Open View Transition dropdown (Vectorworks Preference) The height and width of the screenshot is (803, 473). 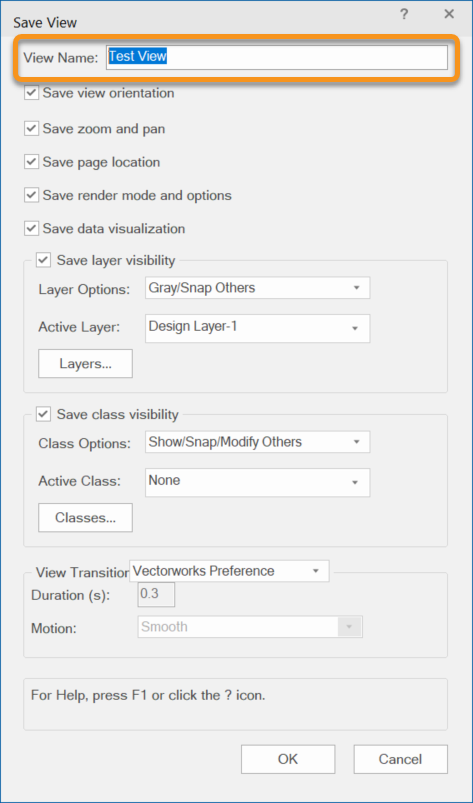229,571
